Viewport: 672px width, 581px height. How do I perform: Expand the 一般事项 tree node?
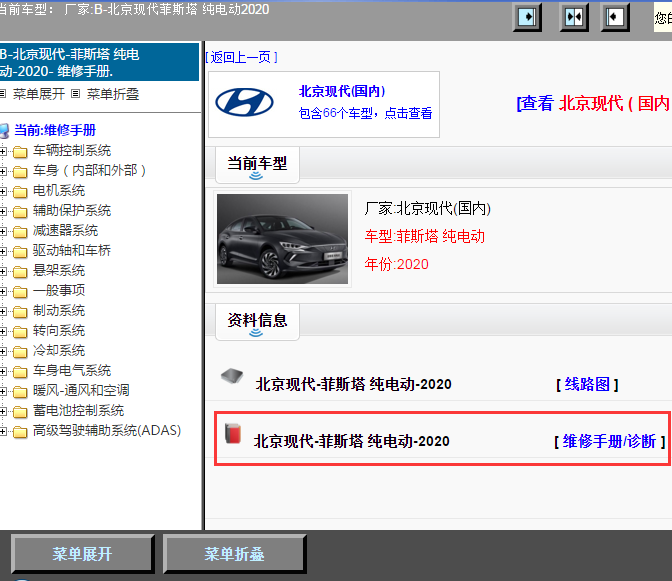3,291
